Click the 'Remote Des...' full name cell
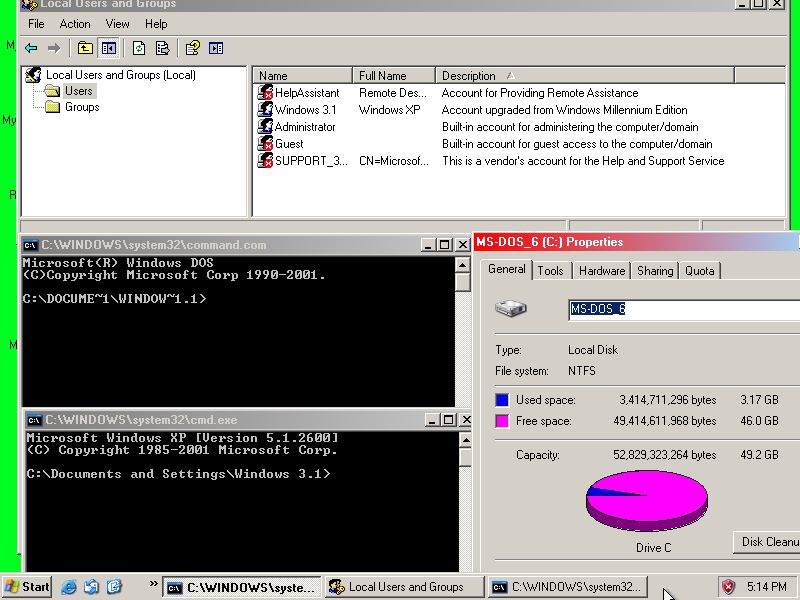The height and width of the screenshot is (600, 800). (x=392, y=93)
